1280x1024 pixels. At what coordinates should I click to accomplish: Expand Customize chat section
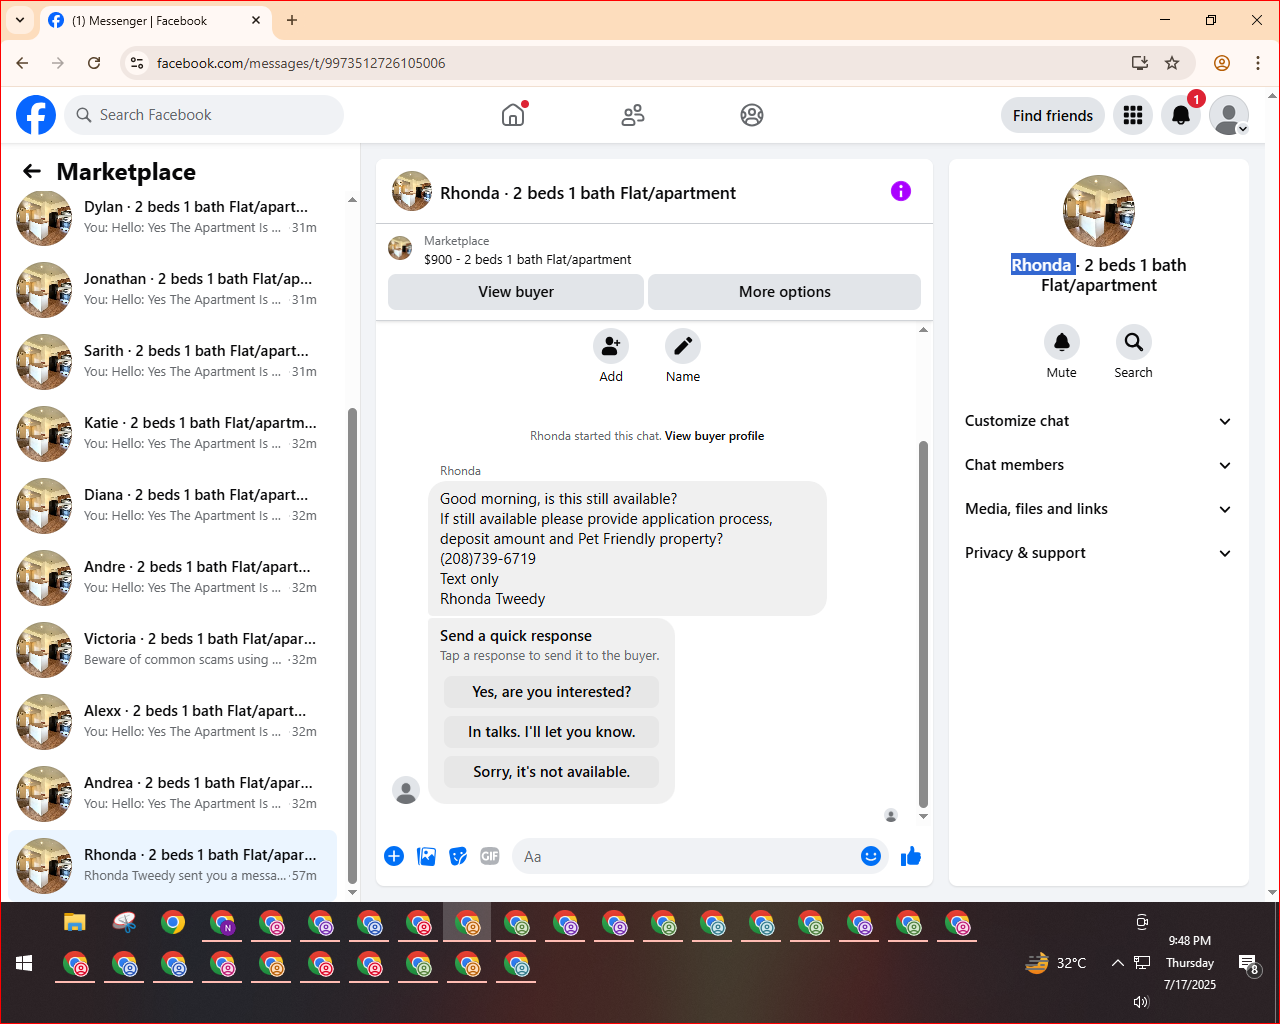point(1098,421)
